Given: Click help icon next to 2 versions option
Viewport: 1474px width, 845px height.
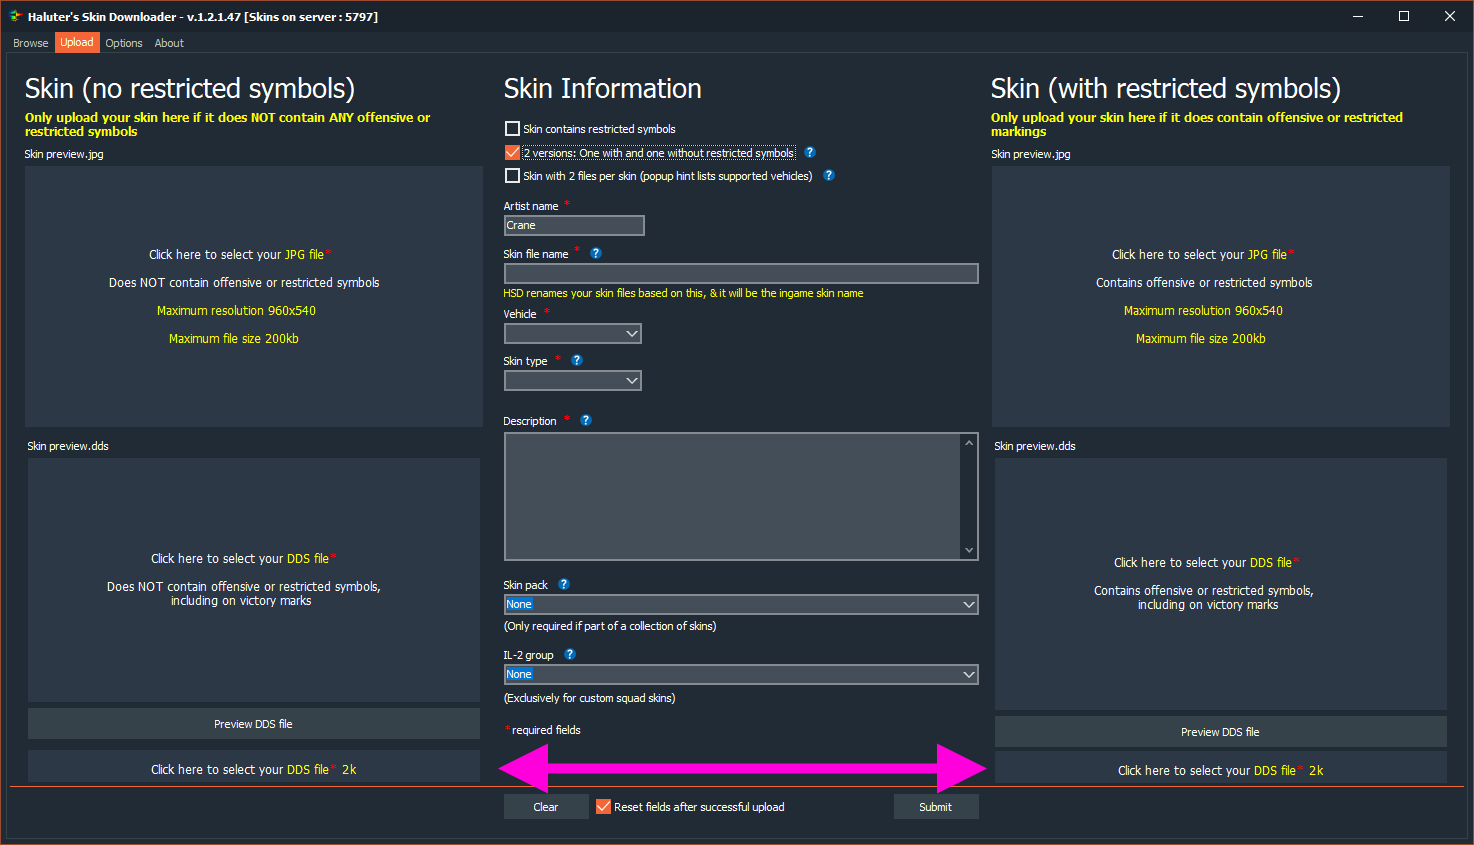Looking at the screenshot, I should tap(810, 152).
